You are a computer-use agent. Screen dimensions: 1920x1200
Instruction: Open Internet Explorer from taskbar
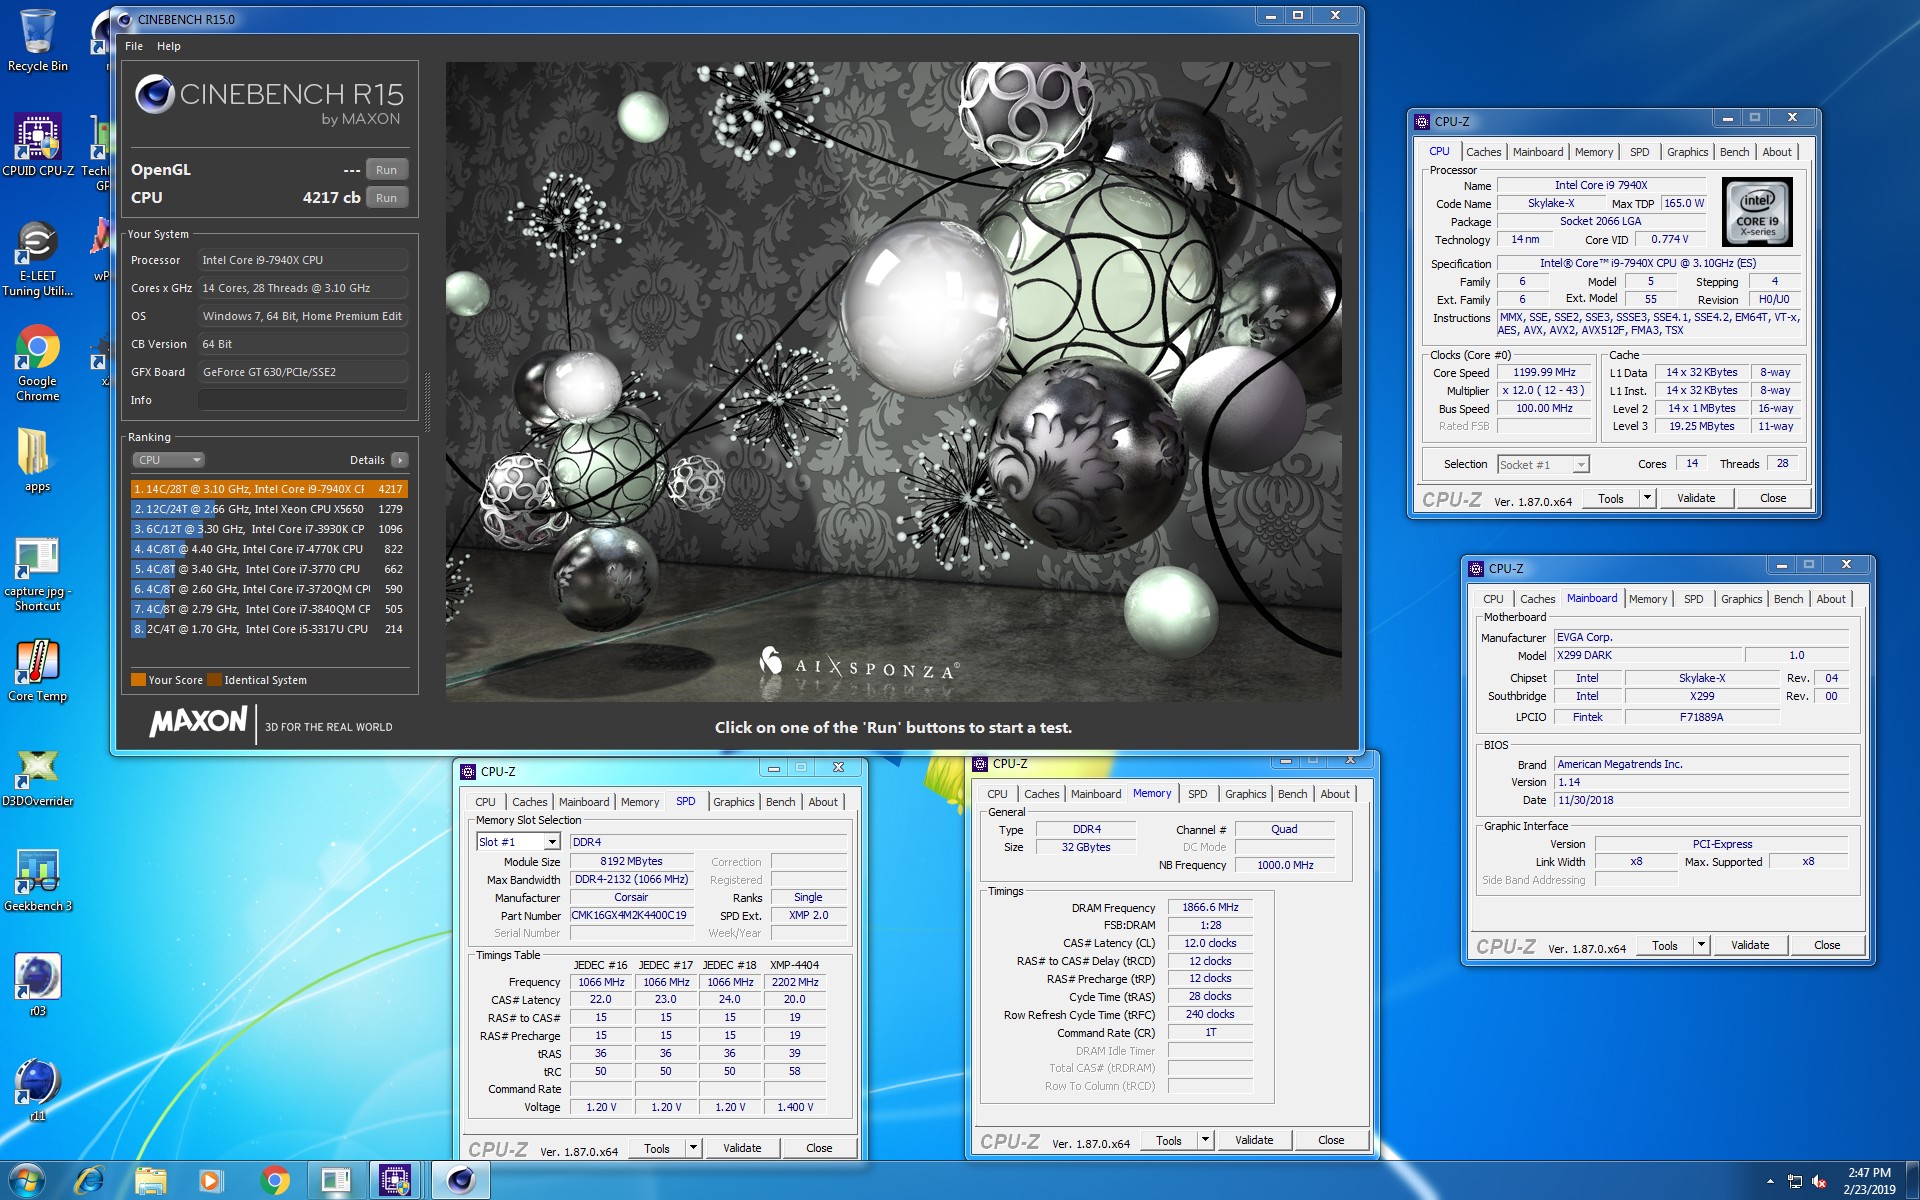point(89,1181)
